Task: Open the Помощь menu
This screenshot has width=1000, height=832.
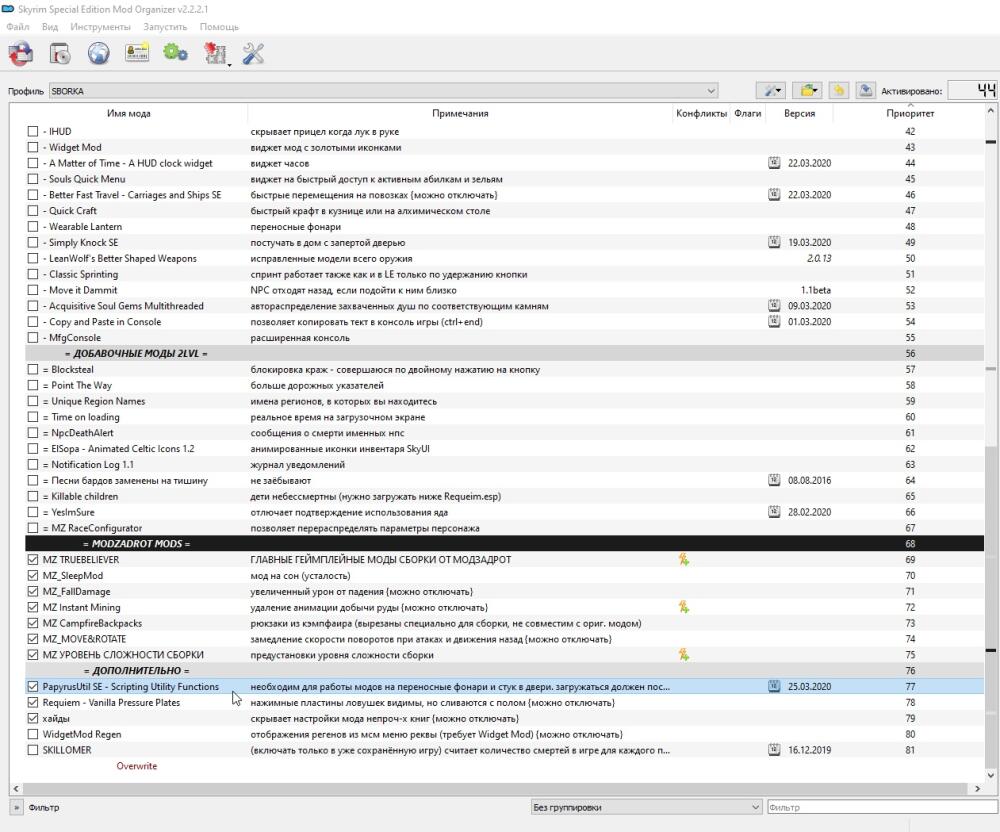Action: coord(219,27)
